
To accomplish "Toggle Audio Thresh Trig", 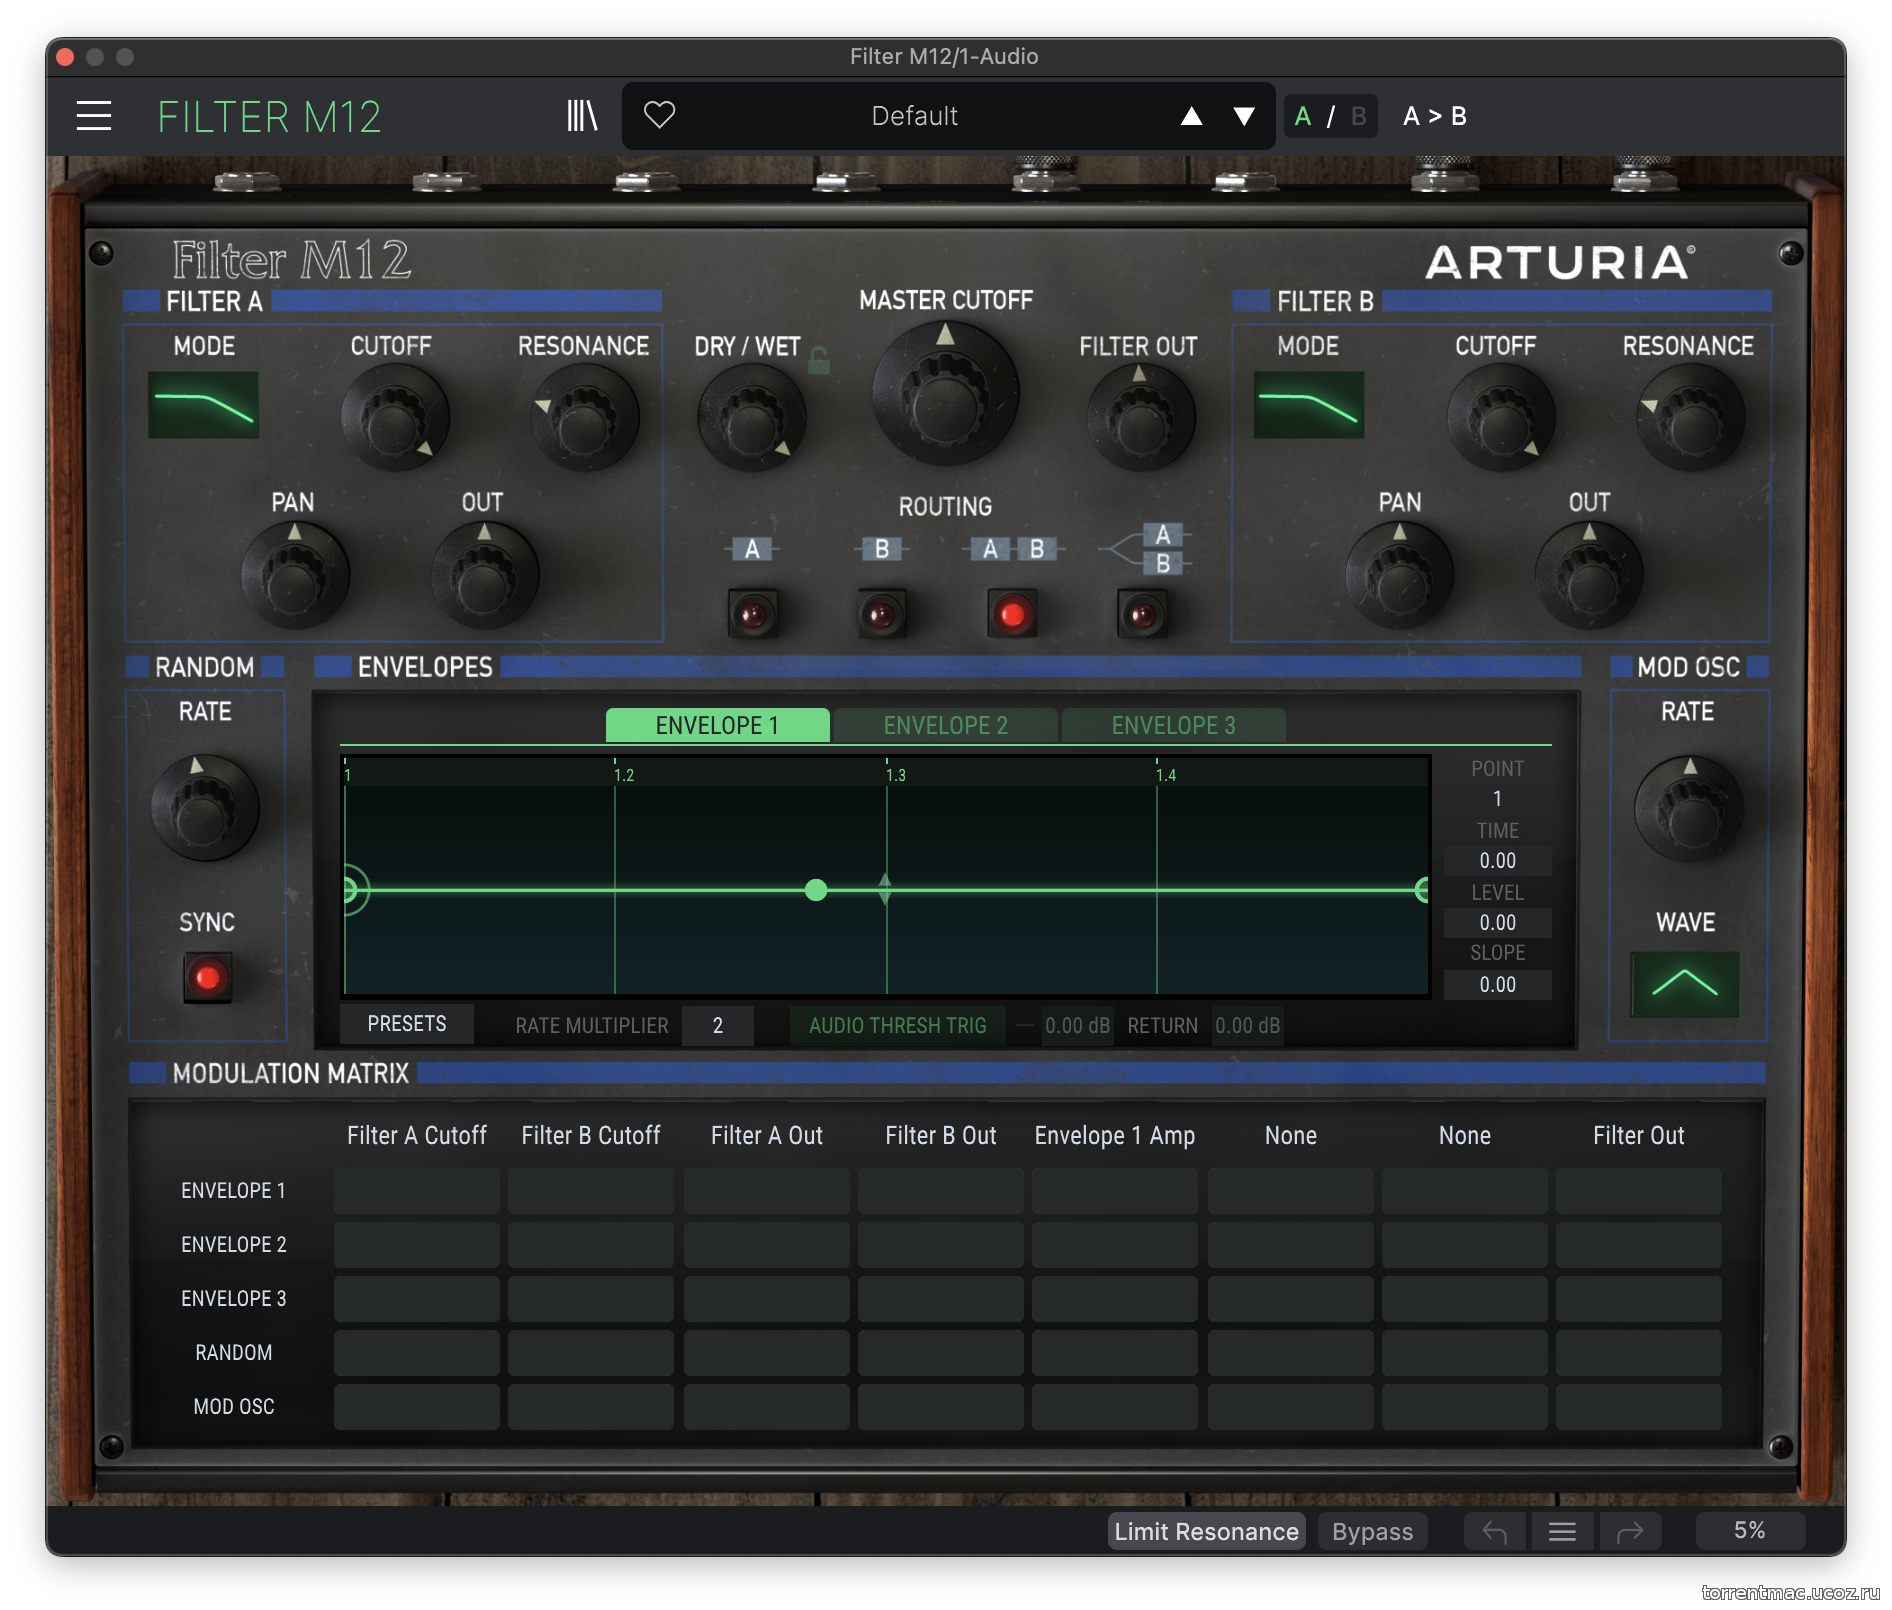I will coord(897,1025).
